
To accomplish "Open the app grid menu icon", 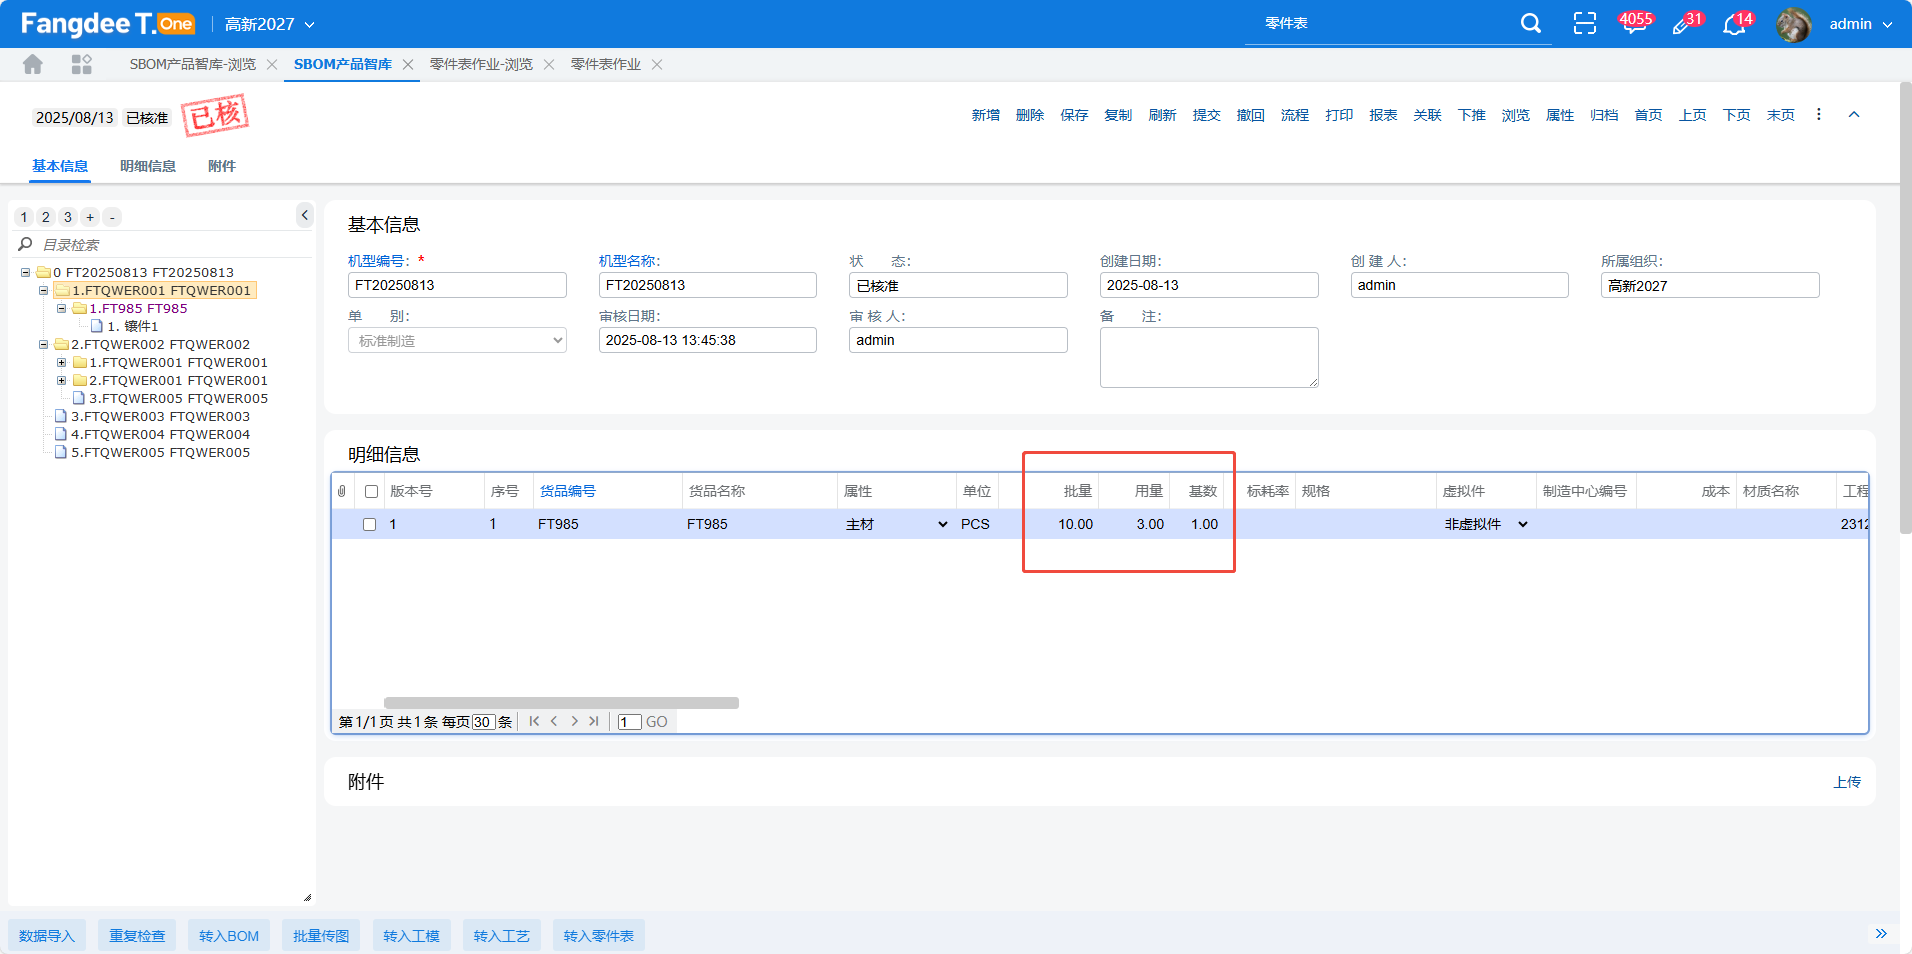I will 82,65.
